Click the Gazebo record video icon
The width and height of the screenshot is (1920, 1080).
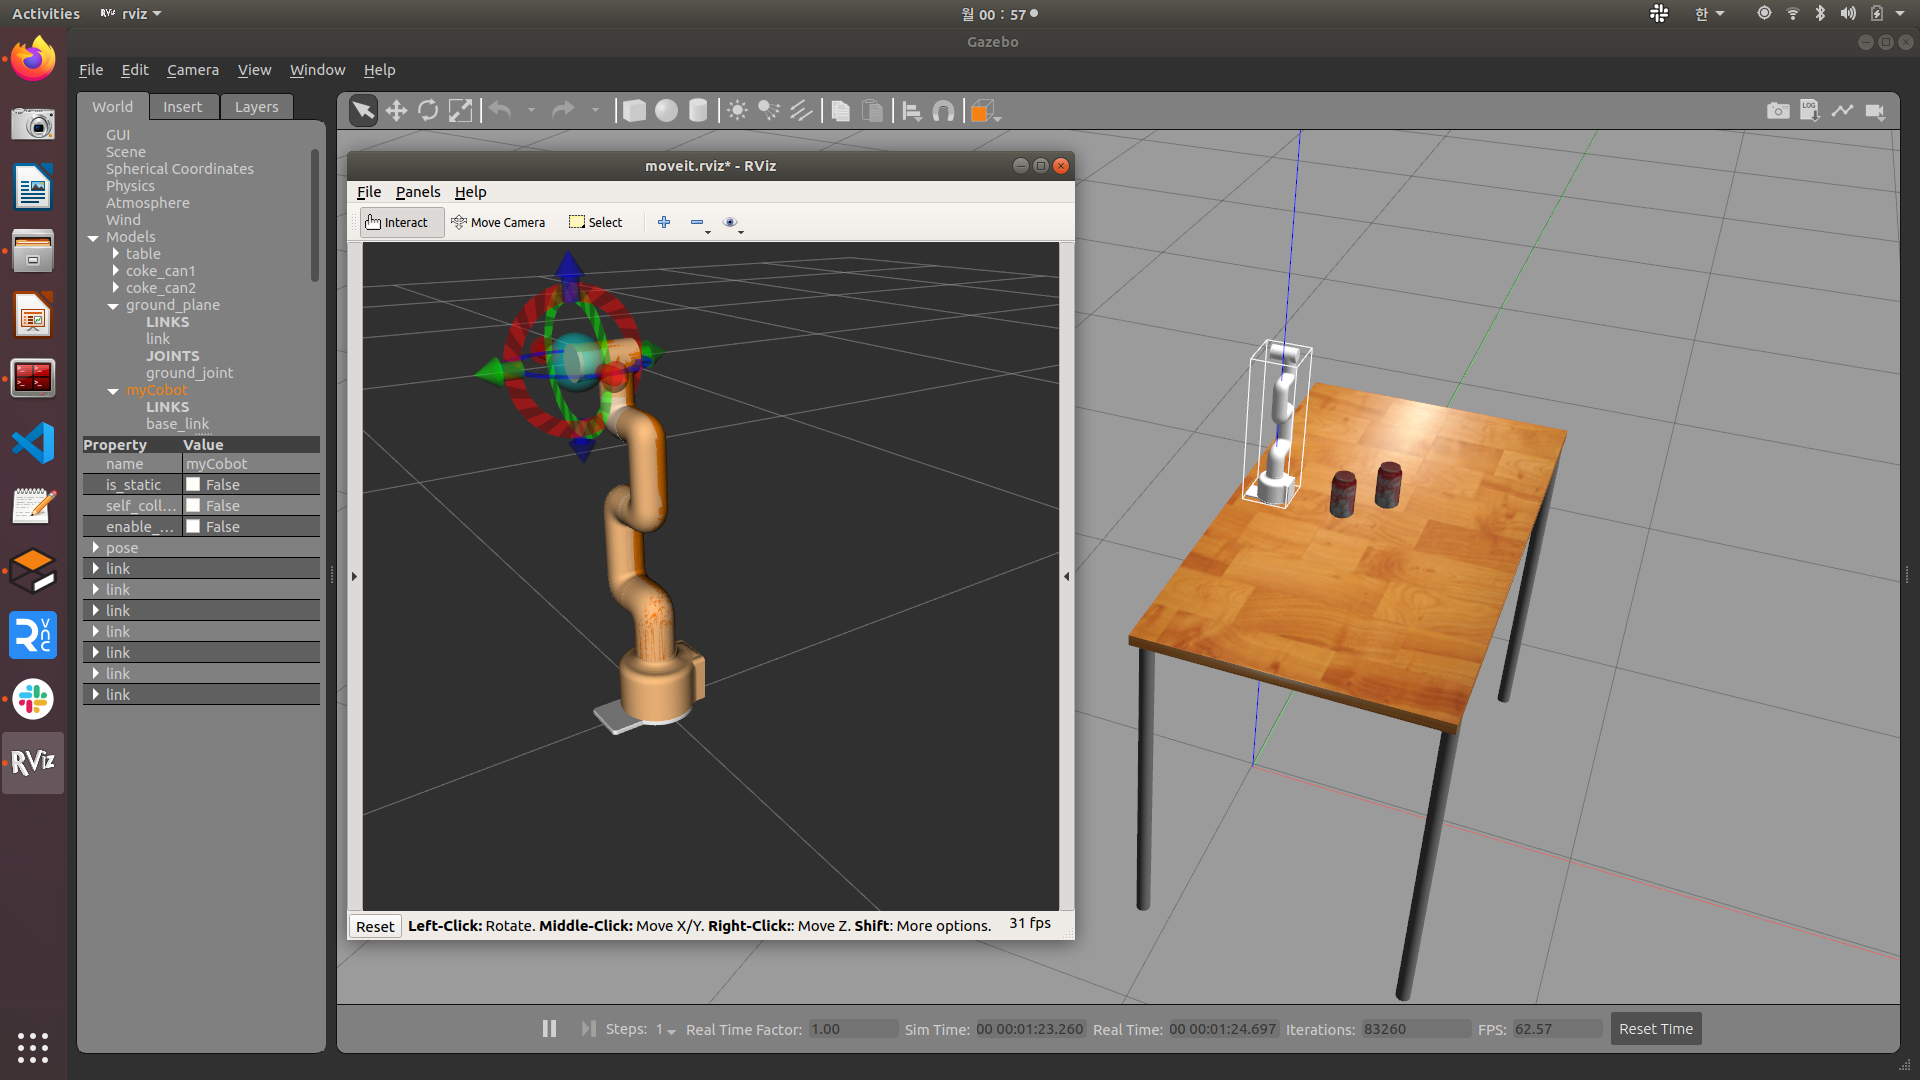[x=1875, y=111]
